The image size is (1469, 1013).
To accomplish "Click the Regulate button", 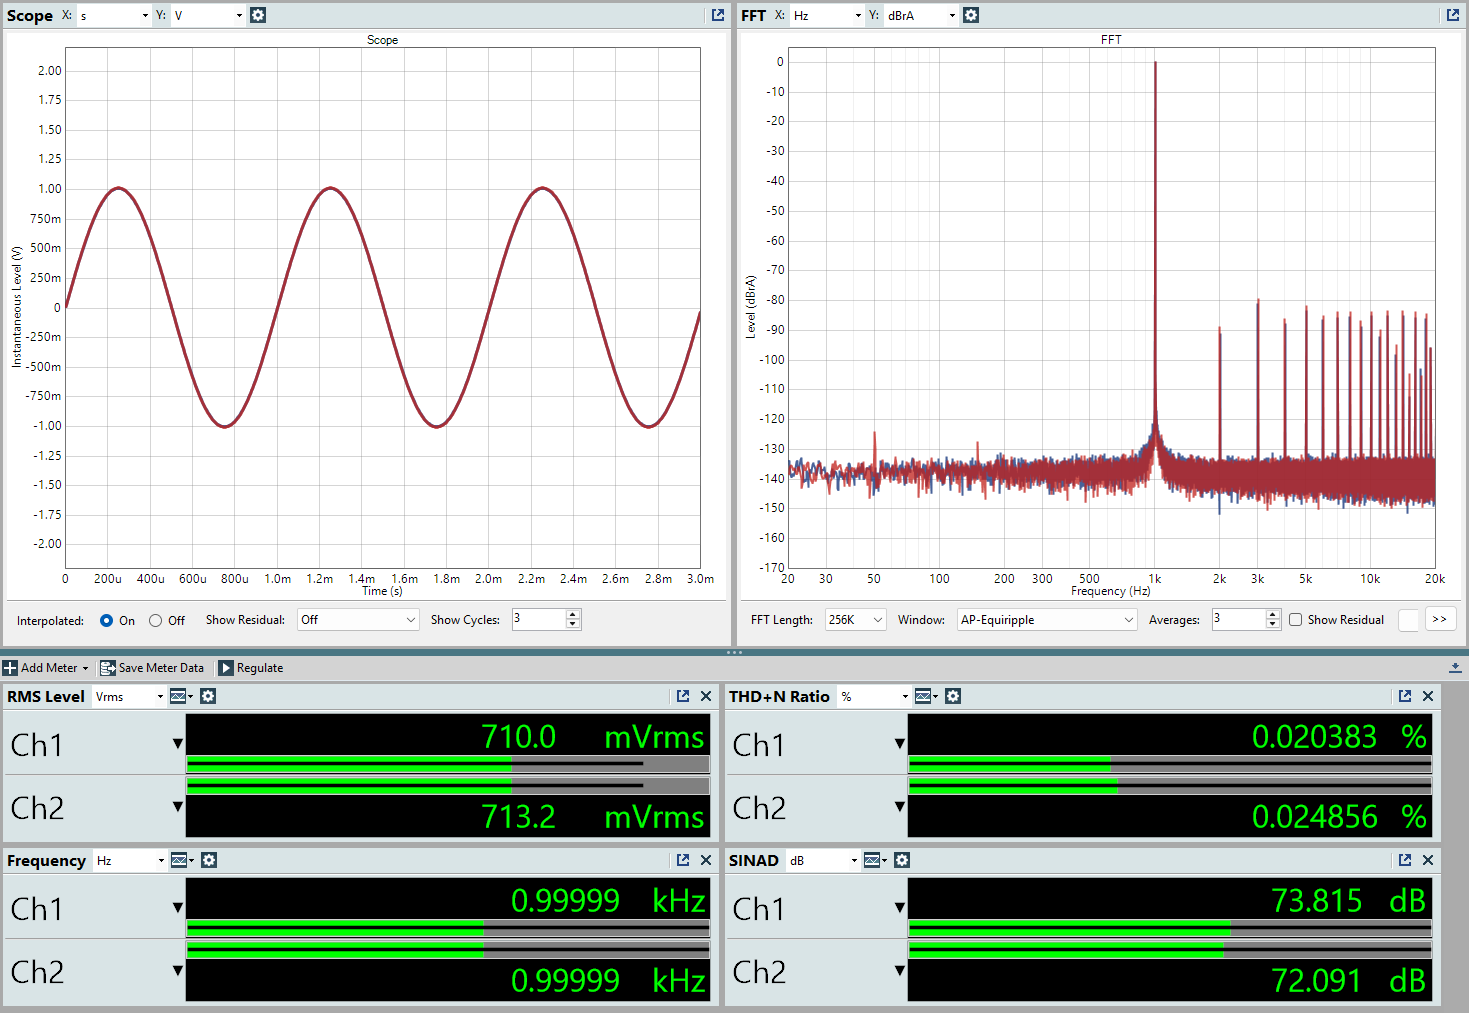I will (251, 668).
